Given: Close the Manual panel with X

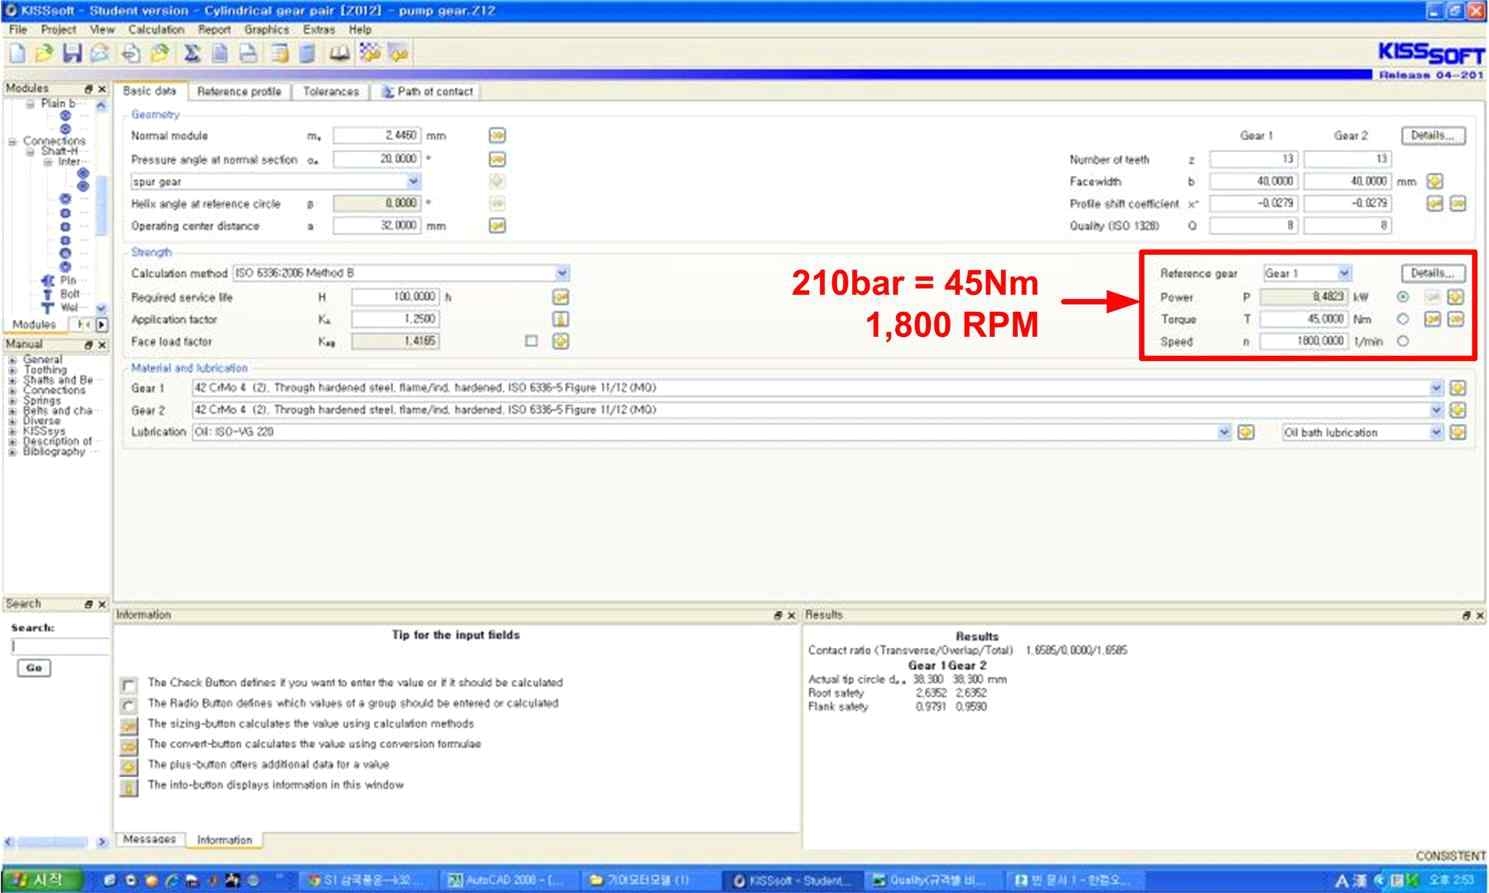Looking at the screenshot, I should tap(102, 345).
